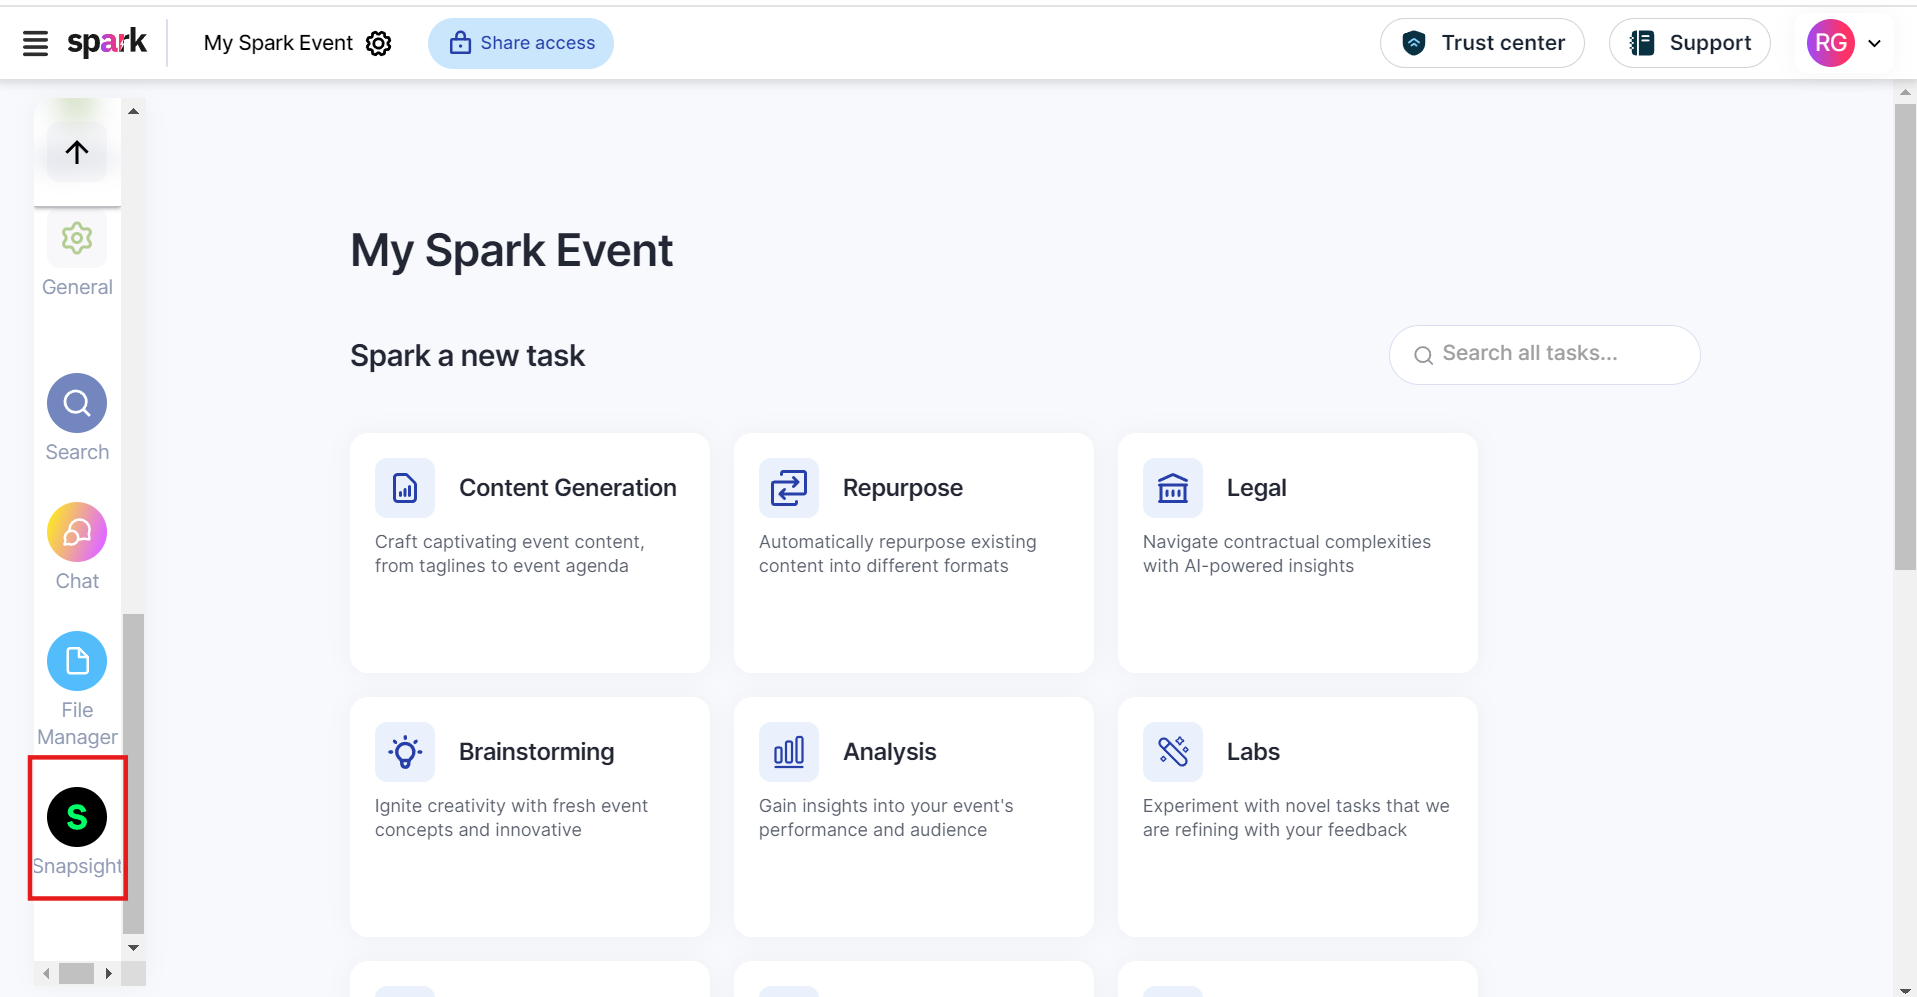Image resolution: width=1917 pixels, height=997 pixels.
Task: Open Search in the sidebar
Action: pos(77,418)
